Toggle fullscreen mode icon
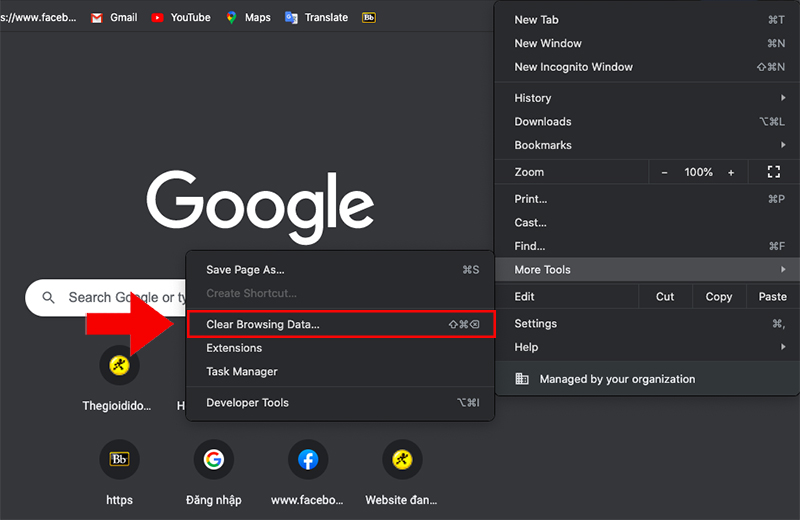The image size is (800, 520). point(773,172)
